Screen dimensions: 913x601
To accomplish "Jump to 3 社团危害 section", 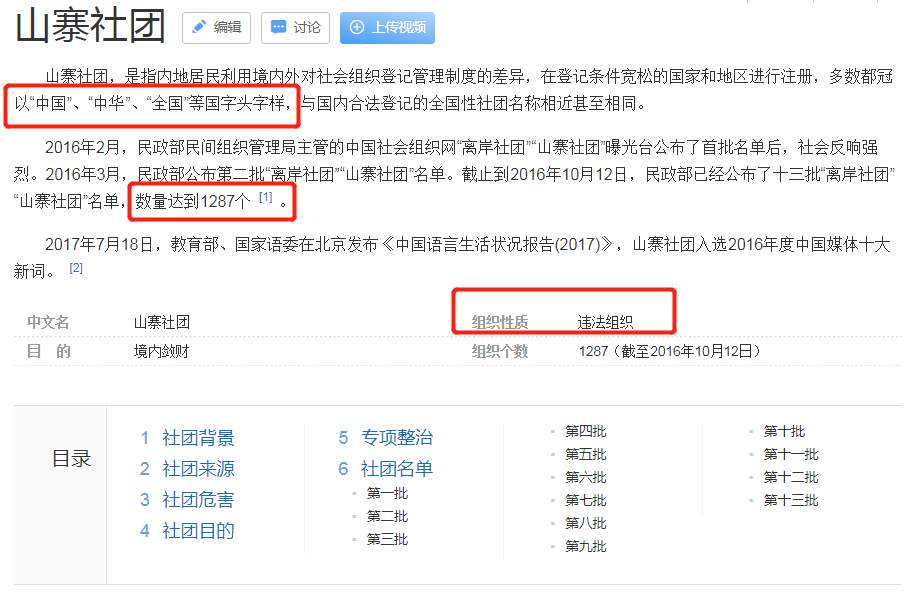I will [187, 499].
